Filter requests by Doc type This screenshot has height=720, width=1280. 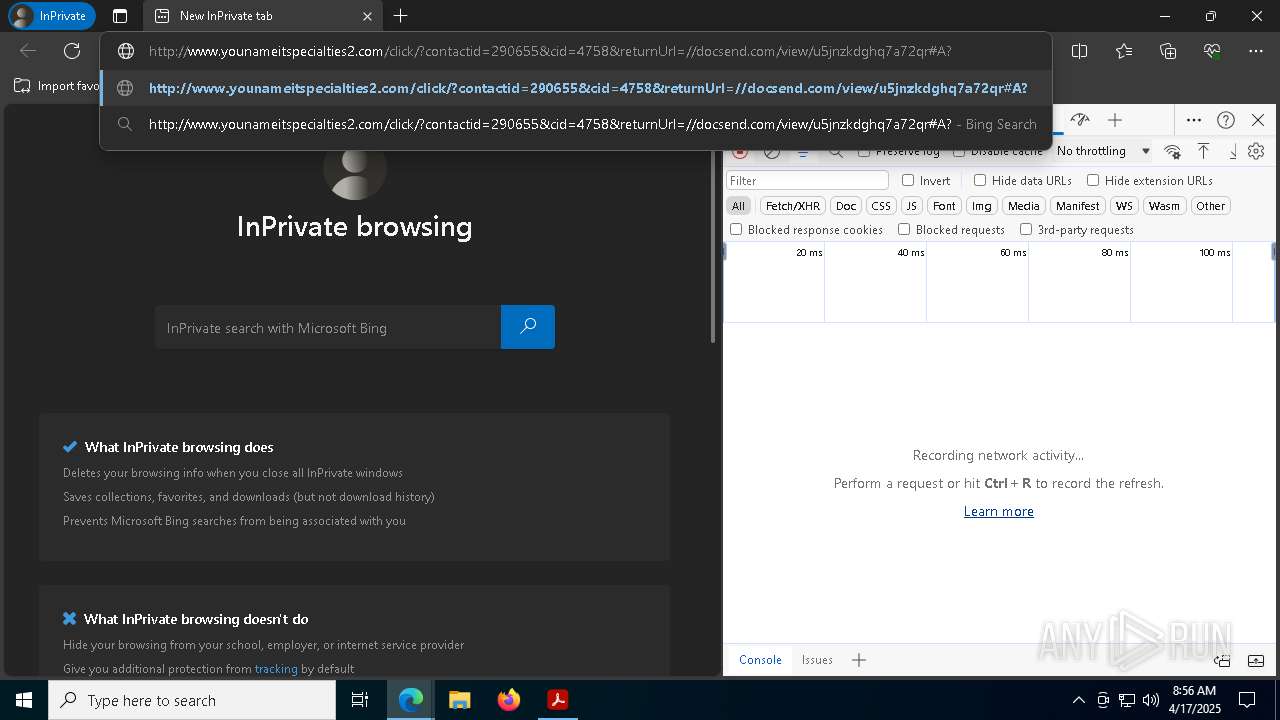coord(846,206)
